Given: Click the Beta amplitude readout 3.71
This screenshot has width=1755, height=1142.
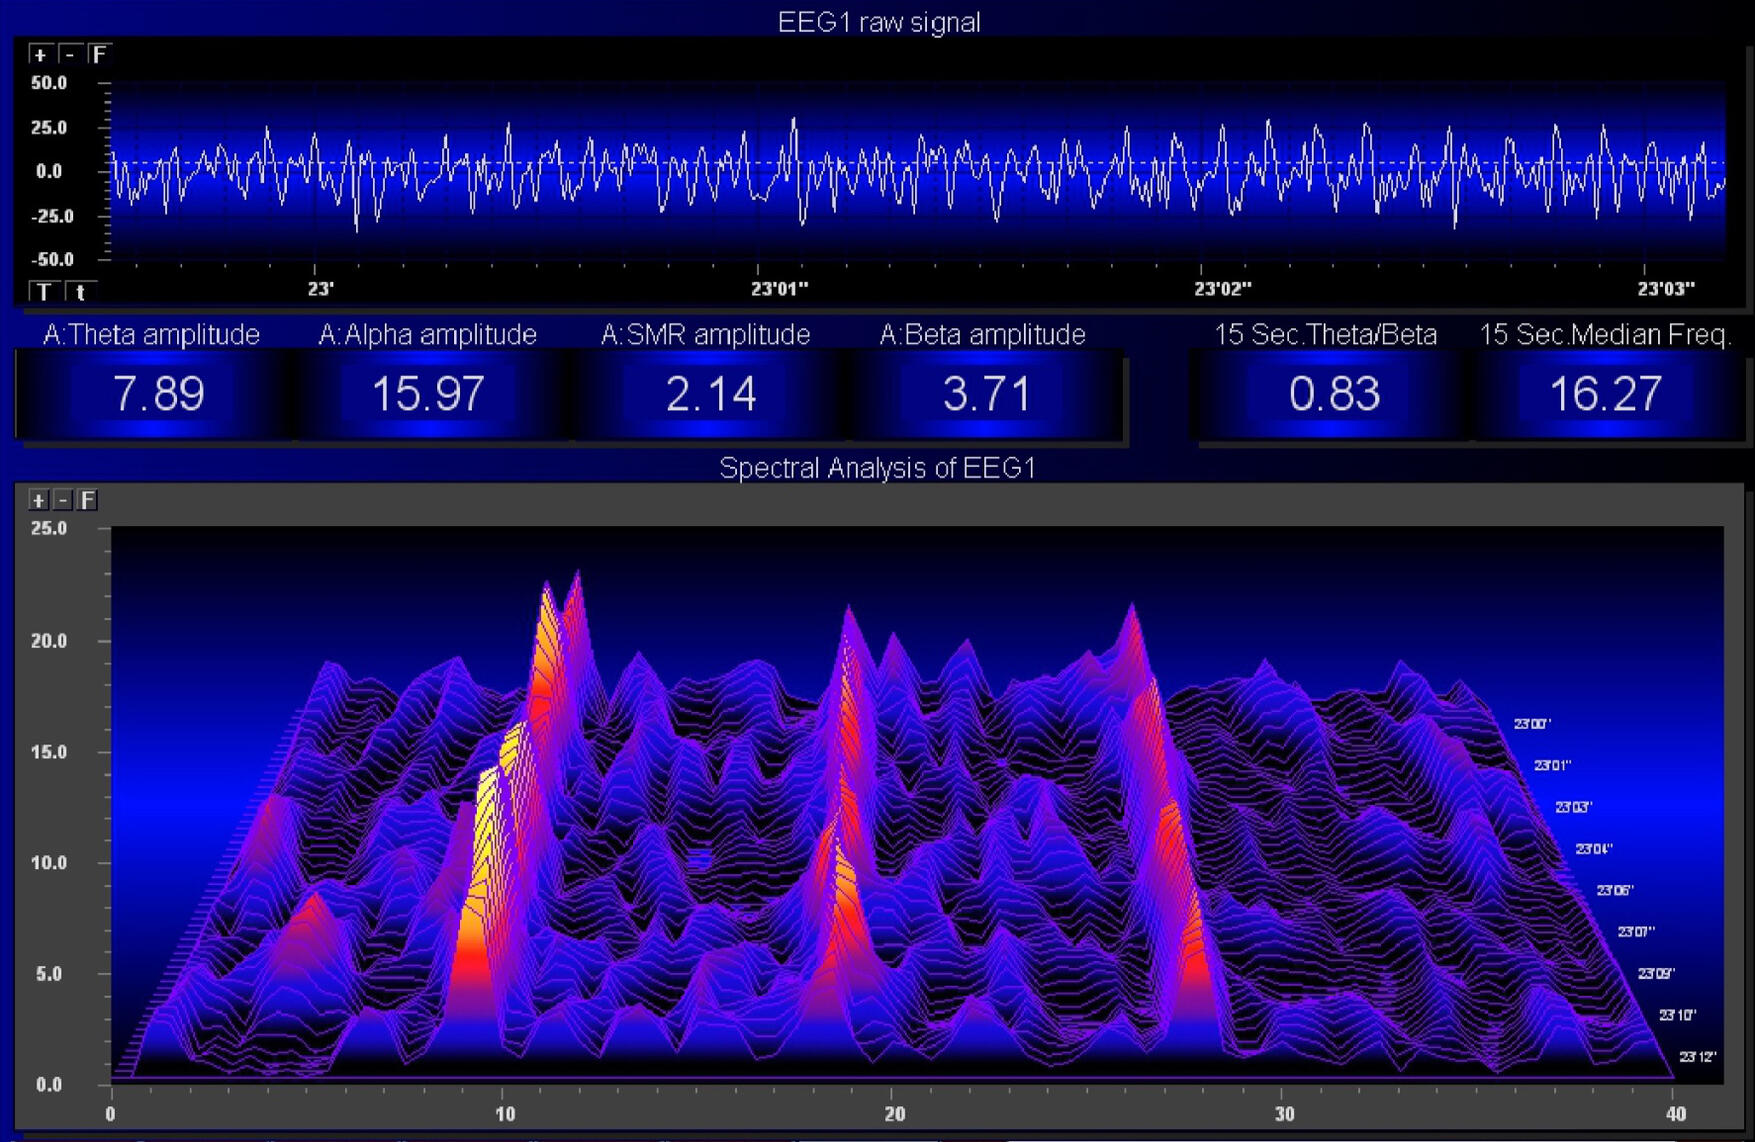Looking at the screenshot, I should (x=986, y=394).
